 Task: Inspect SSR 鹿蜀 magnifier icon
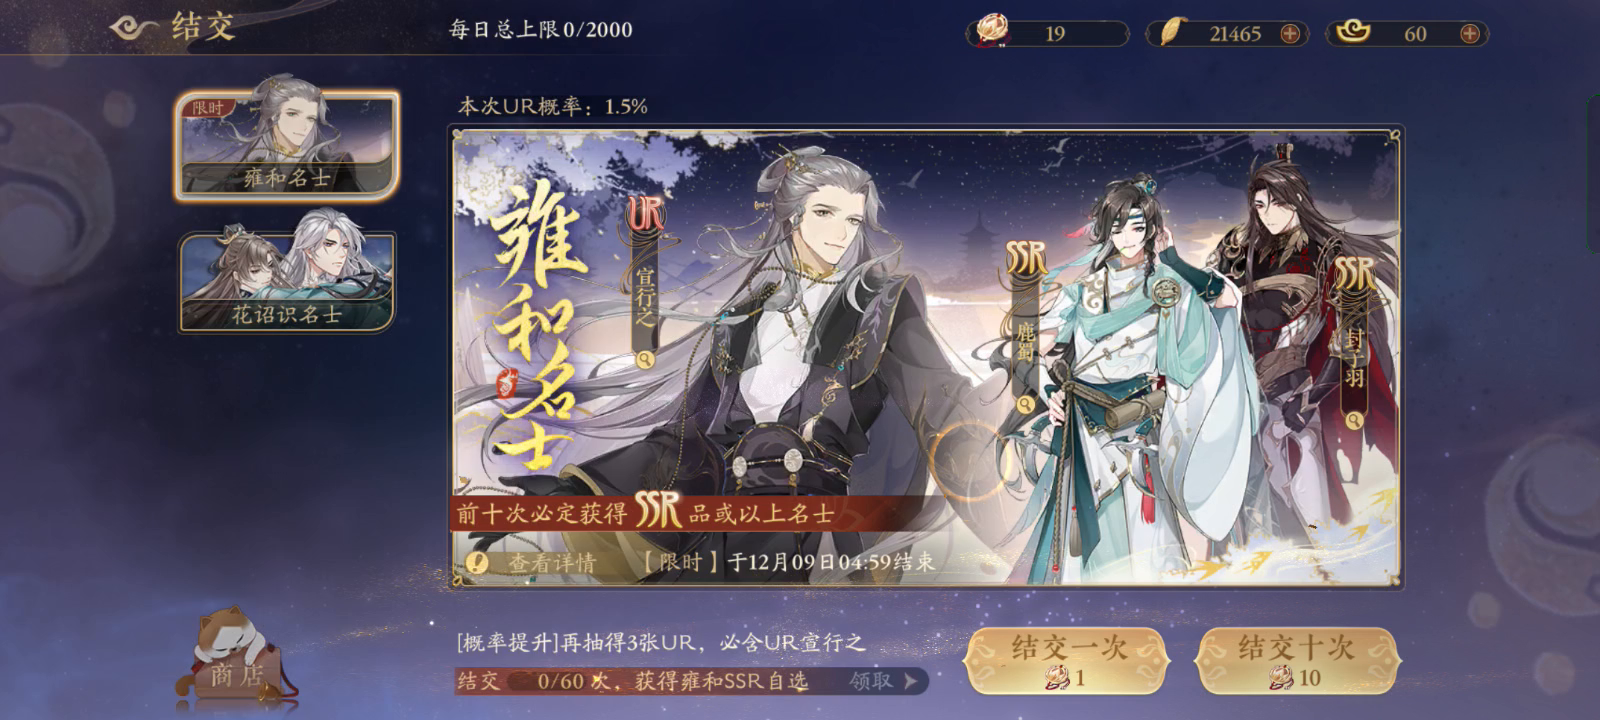[x=1025, y=404]
